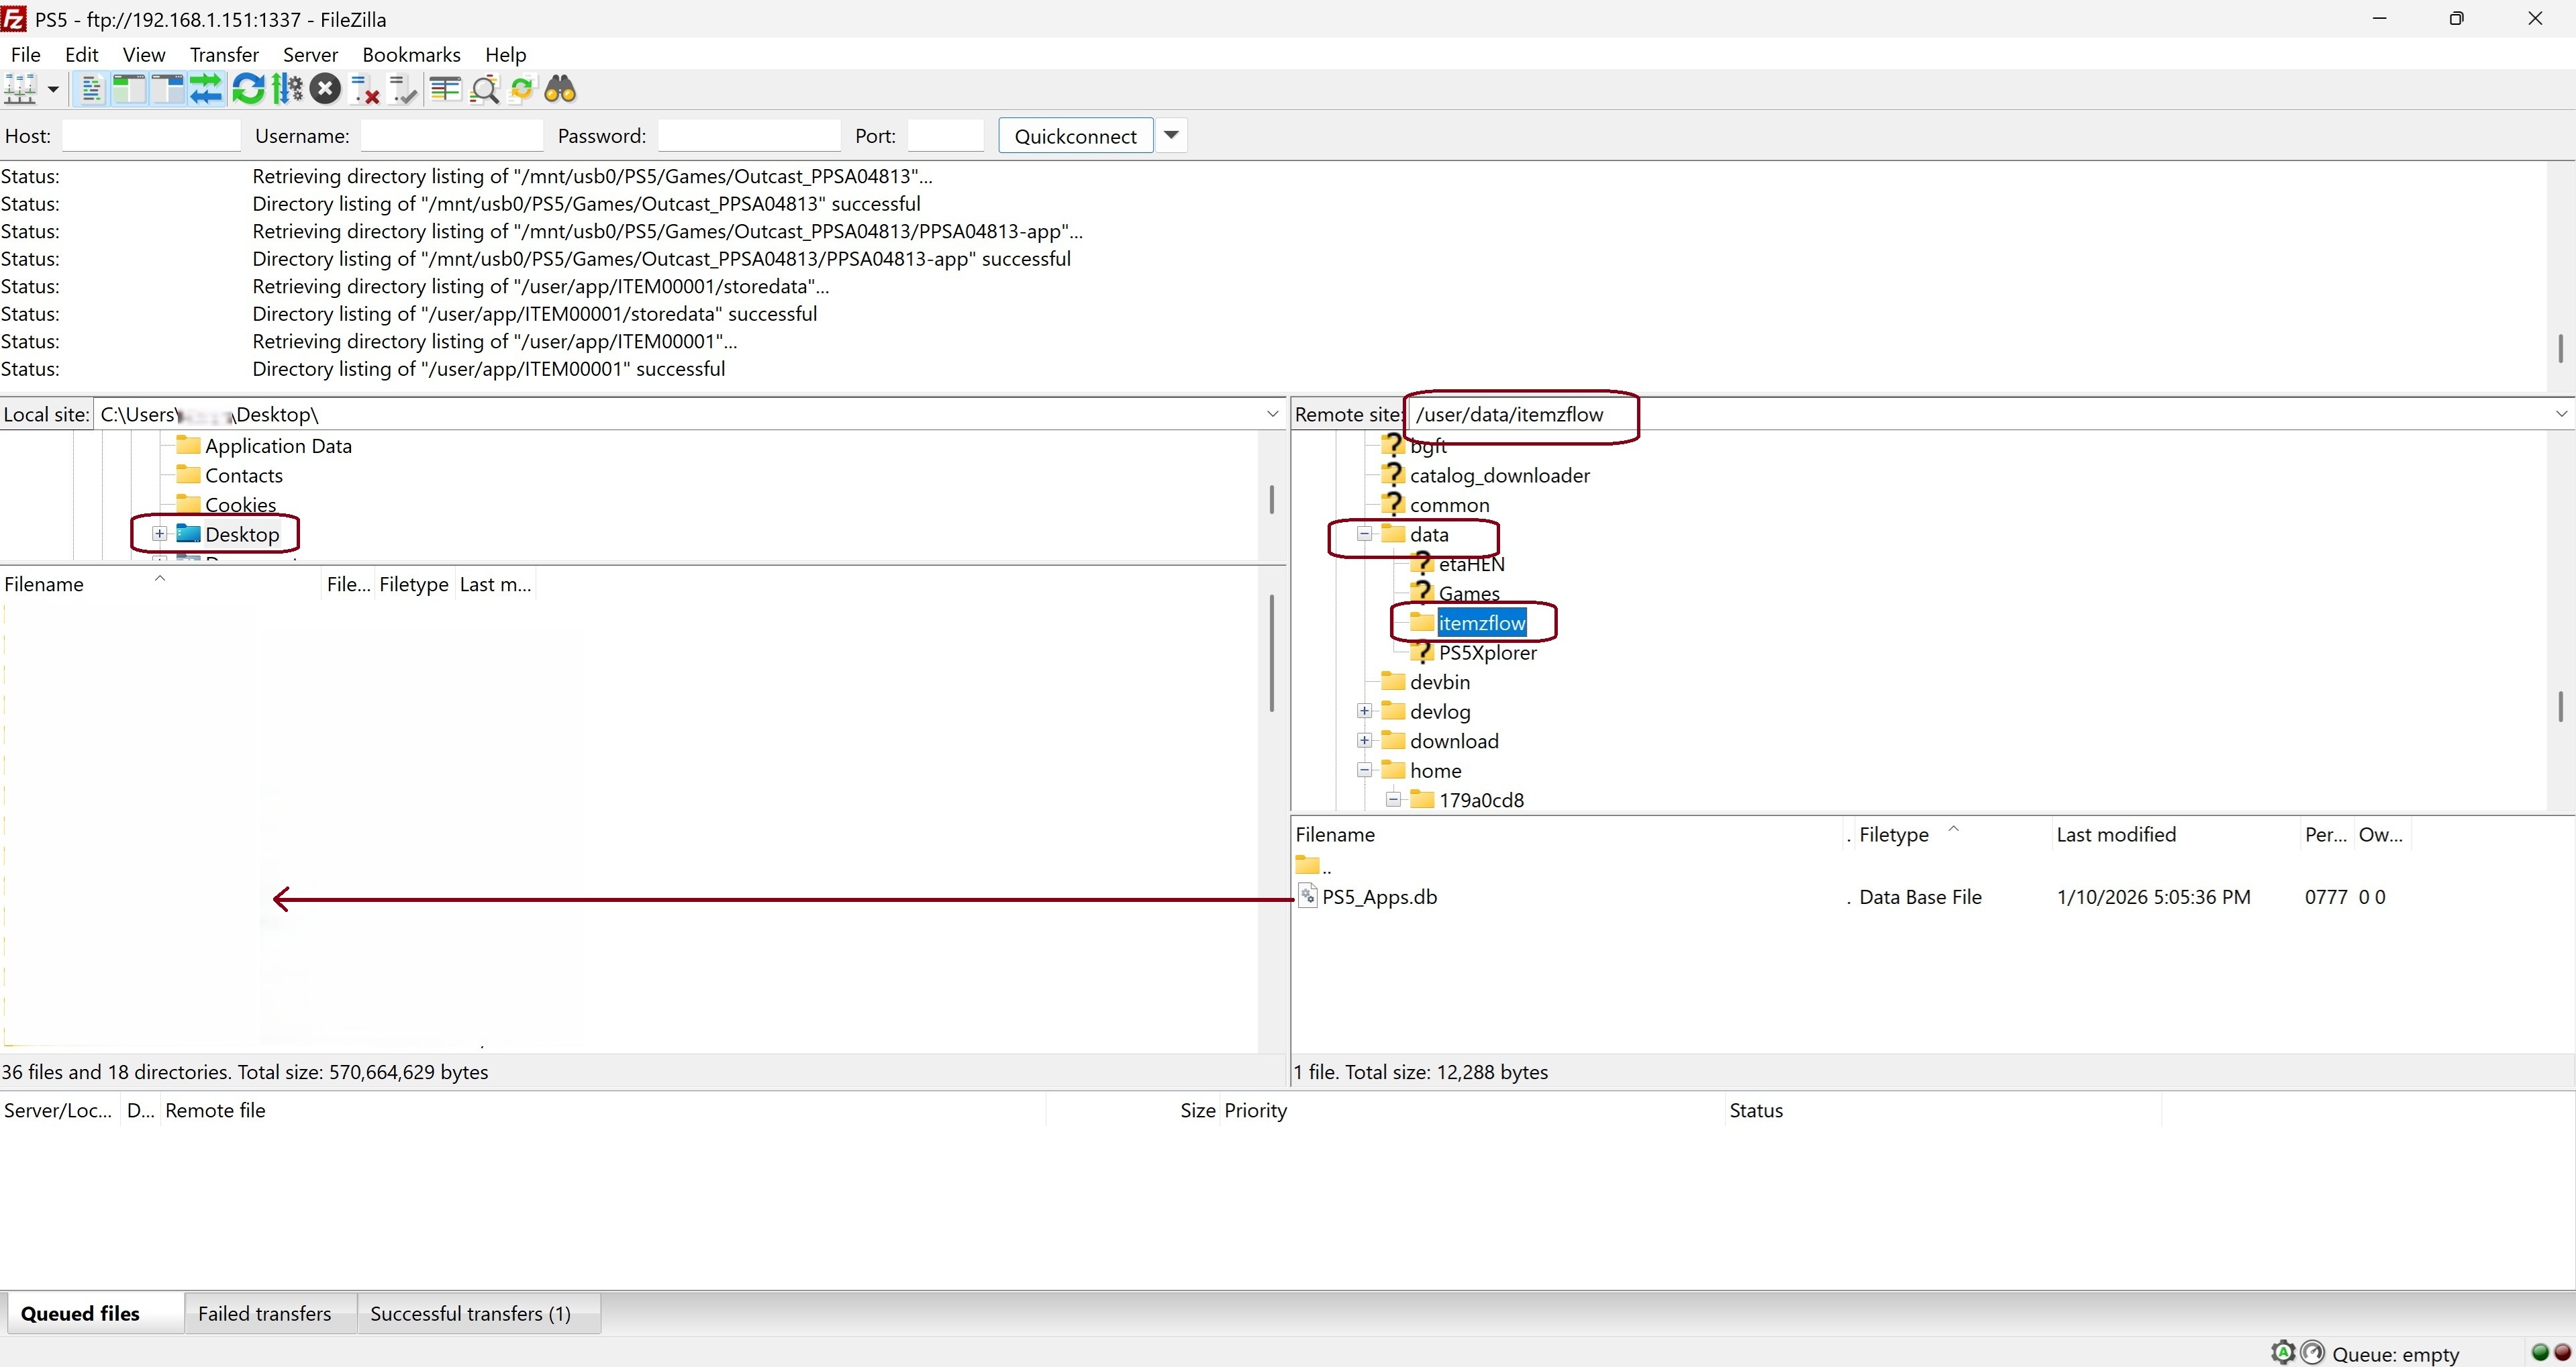Screen dimensions: 2576x1367
Task: Expand the Desktop folder in local tree
Action: click(x=159, y=534)
